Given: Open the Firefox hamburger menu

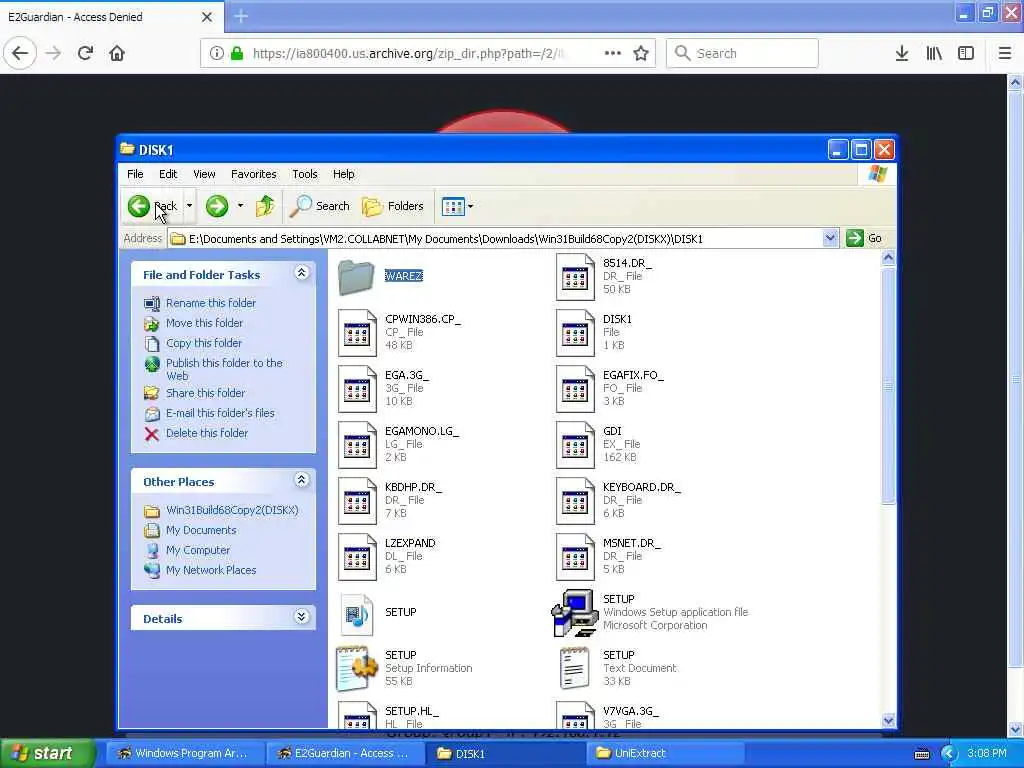Looking at the screenshot, I should coord(1004,53).
